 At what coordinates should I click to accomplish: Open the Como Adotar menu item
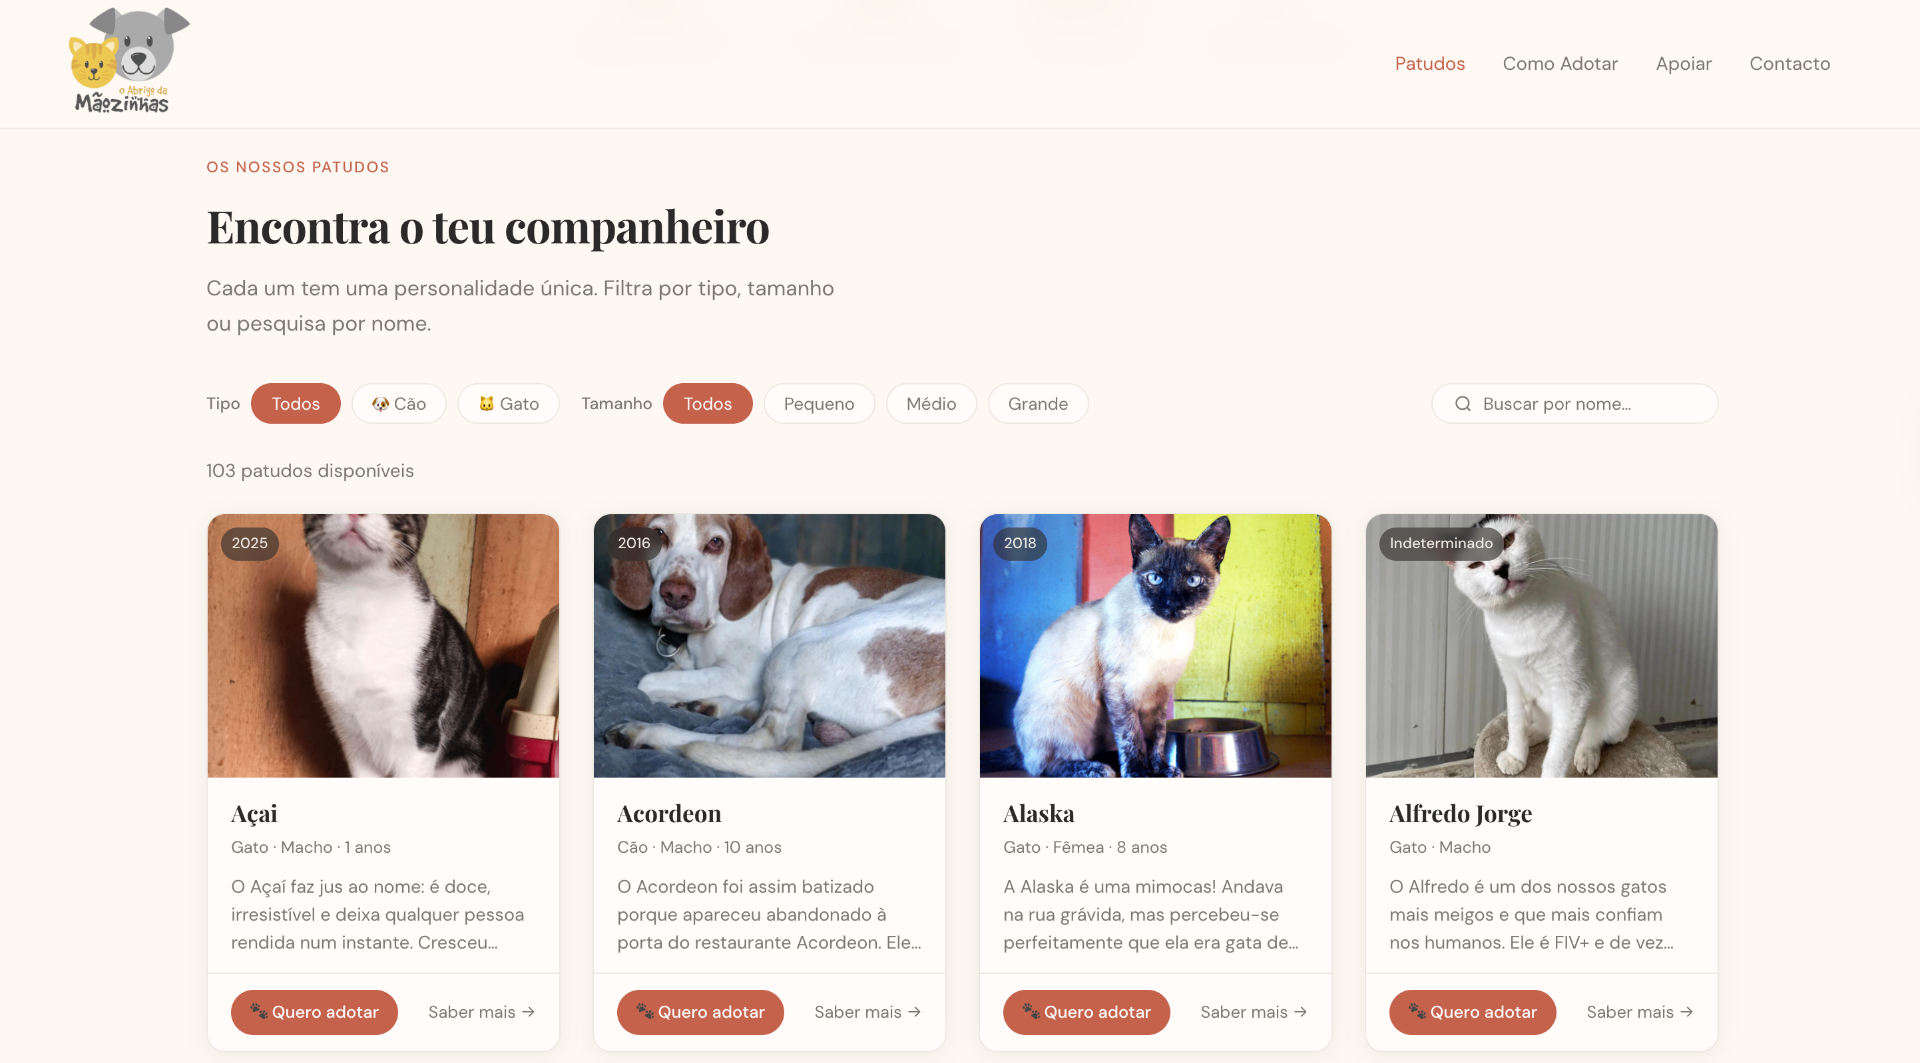coord(1560,64)
